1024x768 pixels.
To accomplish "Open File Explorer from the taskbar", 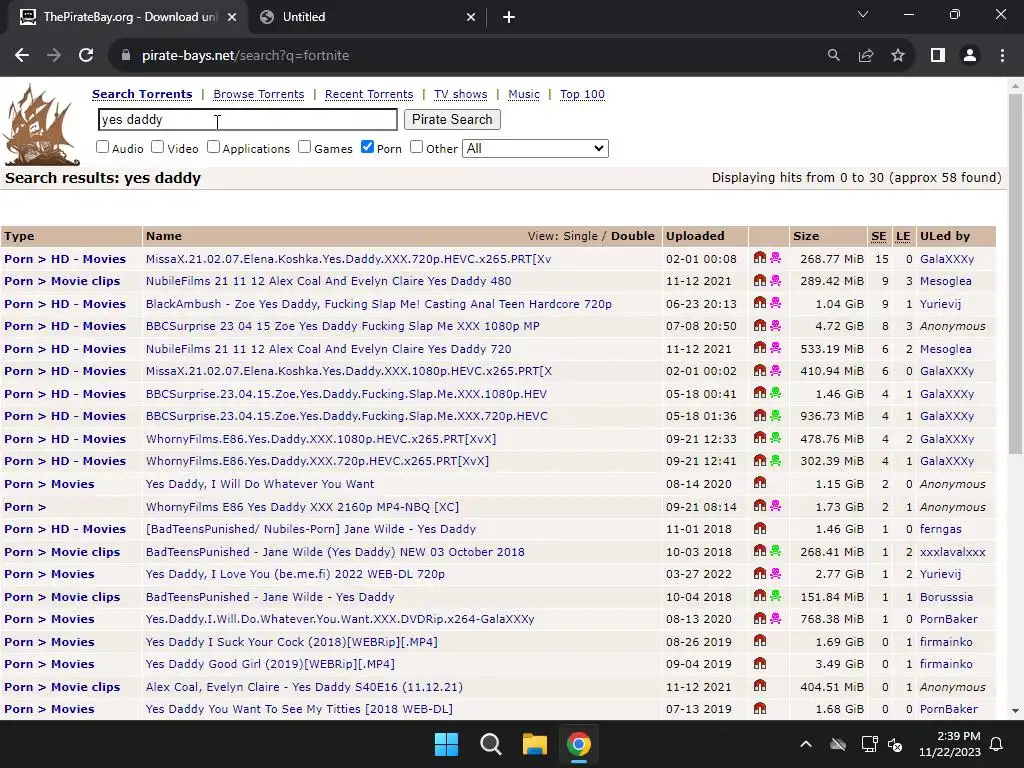I will coord(534,744).
